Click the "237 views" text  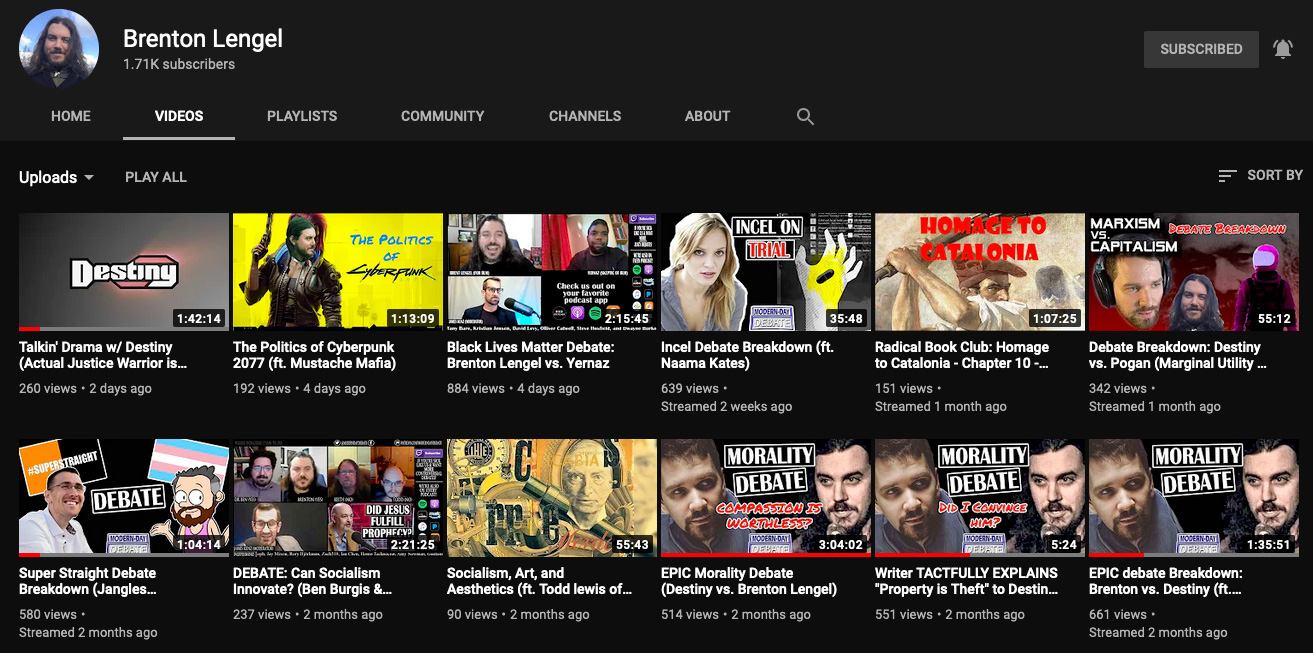[261, 614]
